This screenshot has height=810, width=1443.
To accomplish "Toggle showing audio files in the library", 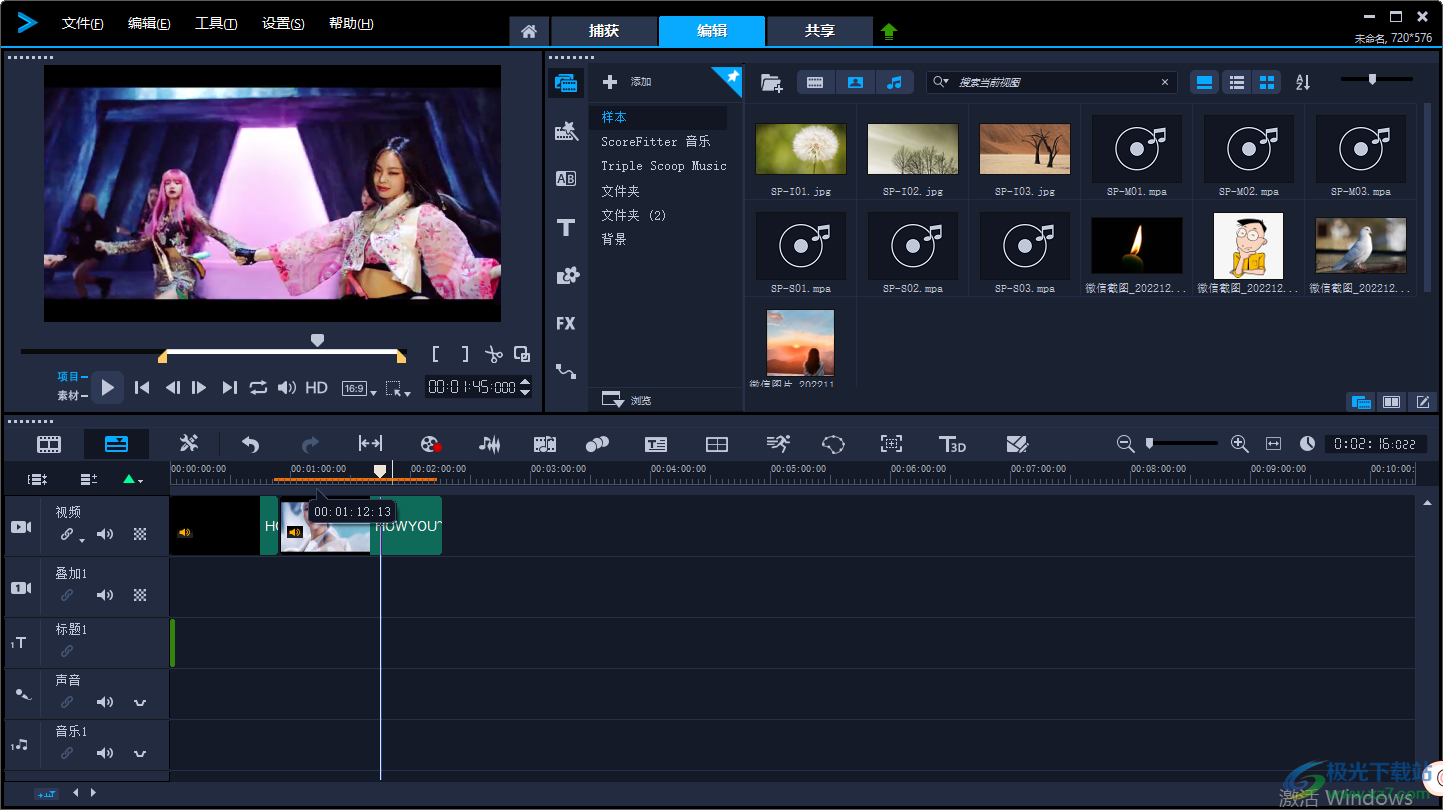I will (x=894, y=83).
